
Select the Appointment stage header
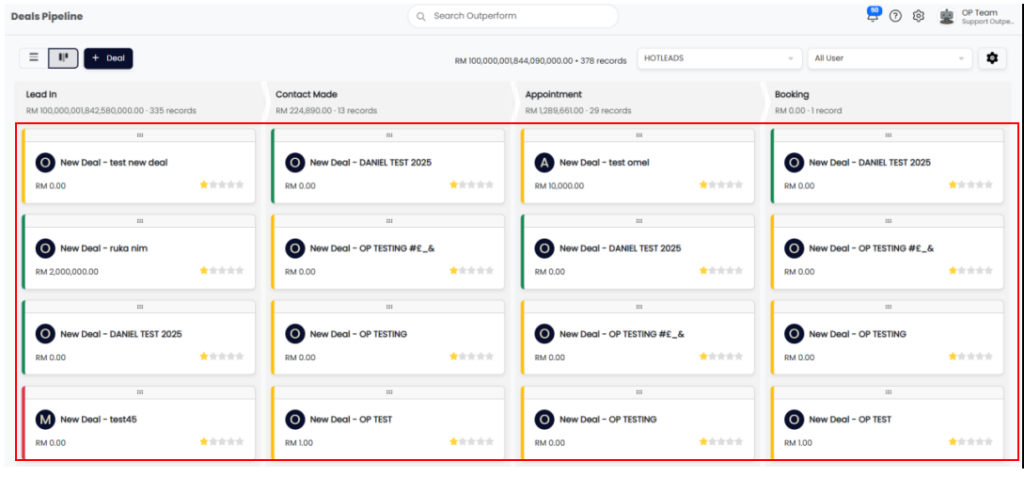553,94
